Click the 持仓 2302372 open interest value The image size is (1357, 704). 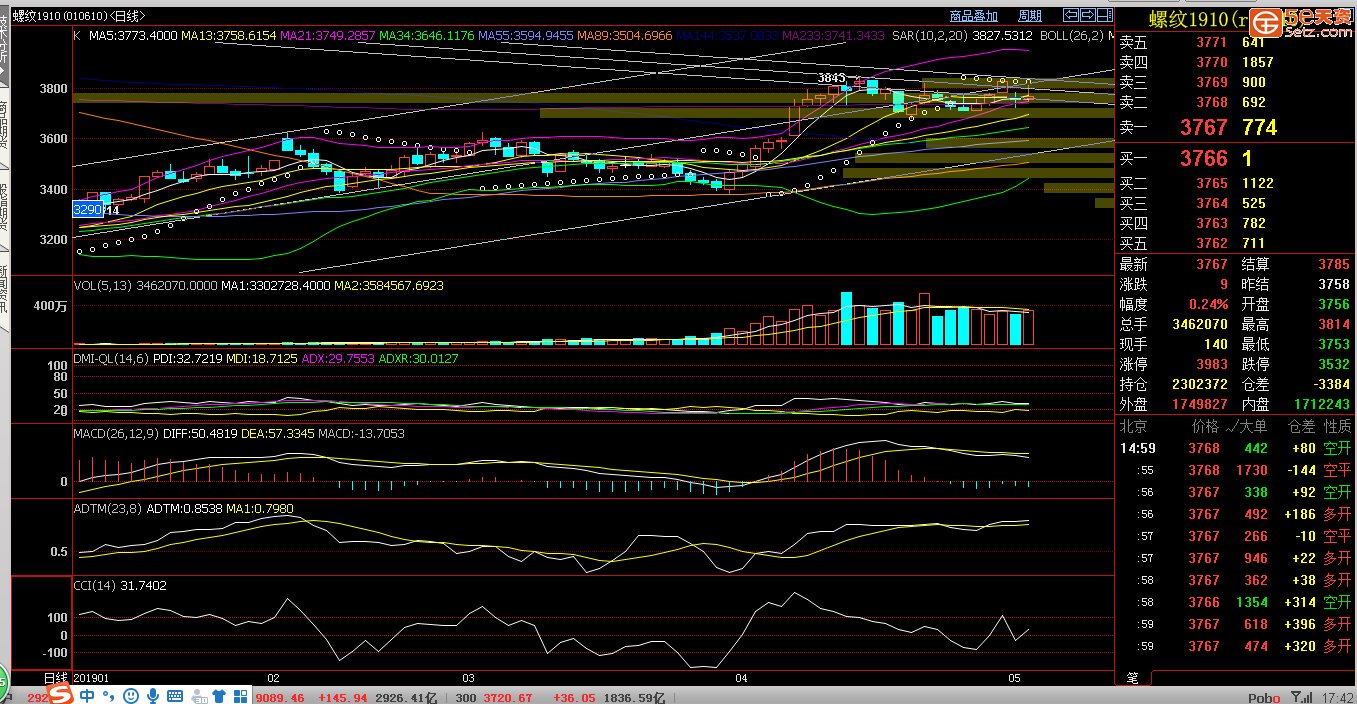1199,384
